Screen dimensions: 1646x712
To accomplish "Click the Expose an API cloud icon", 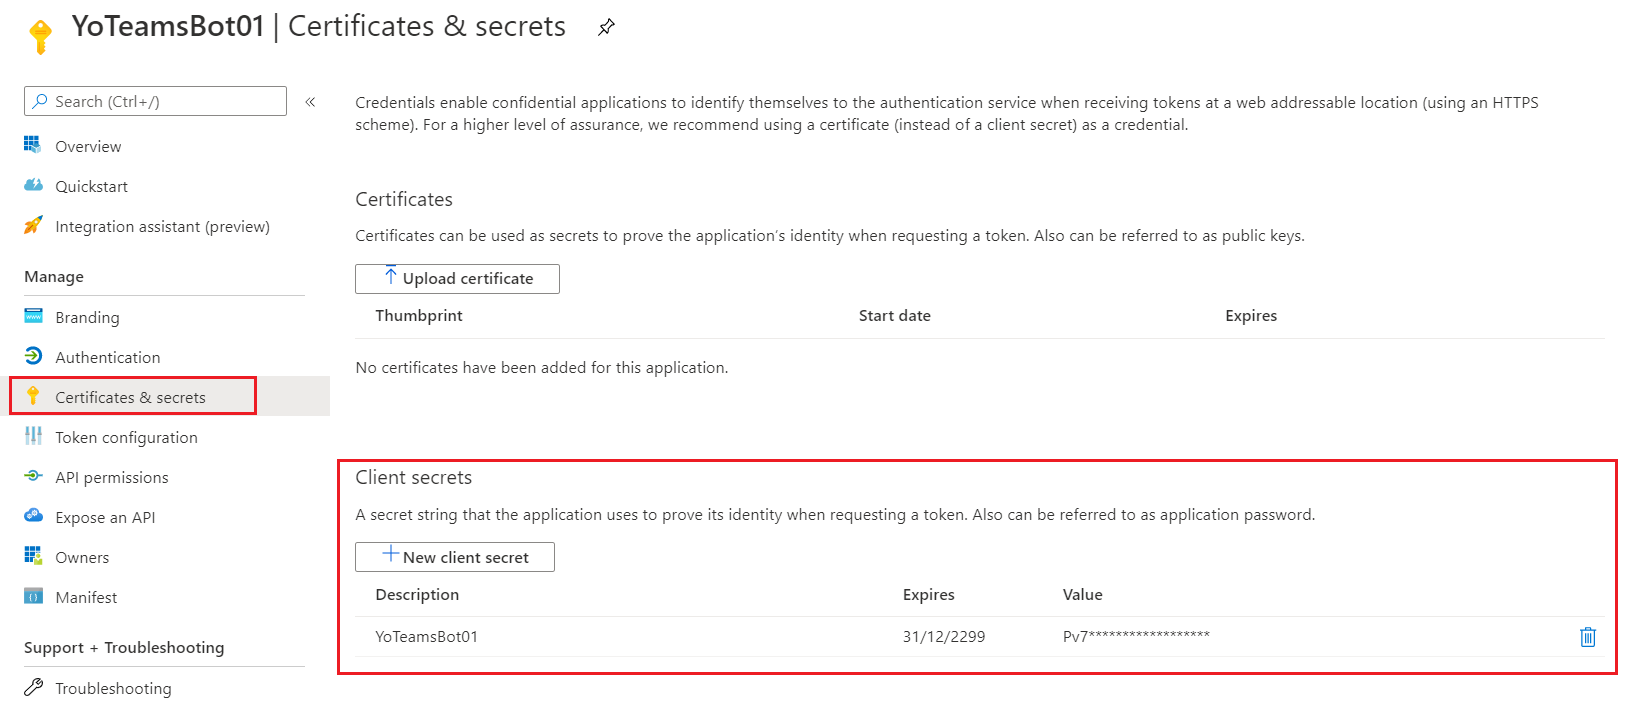I will click(x=33, y=517).
